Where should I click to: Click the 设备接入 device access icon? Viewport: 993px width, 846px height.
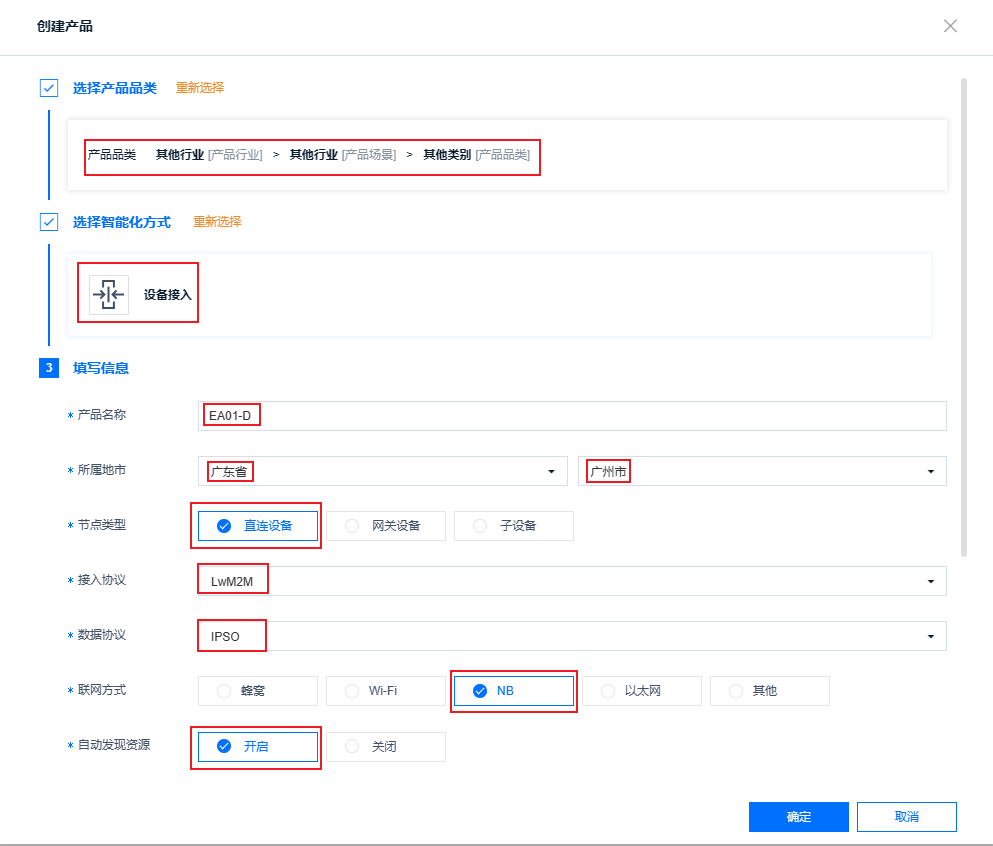coord(109,295)
